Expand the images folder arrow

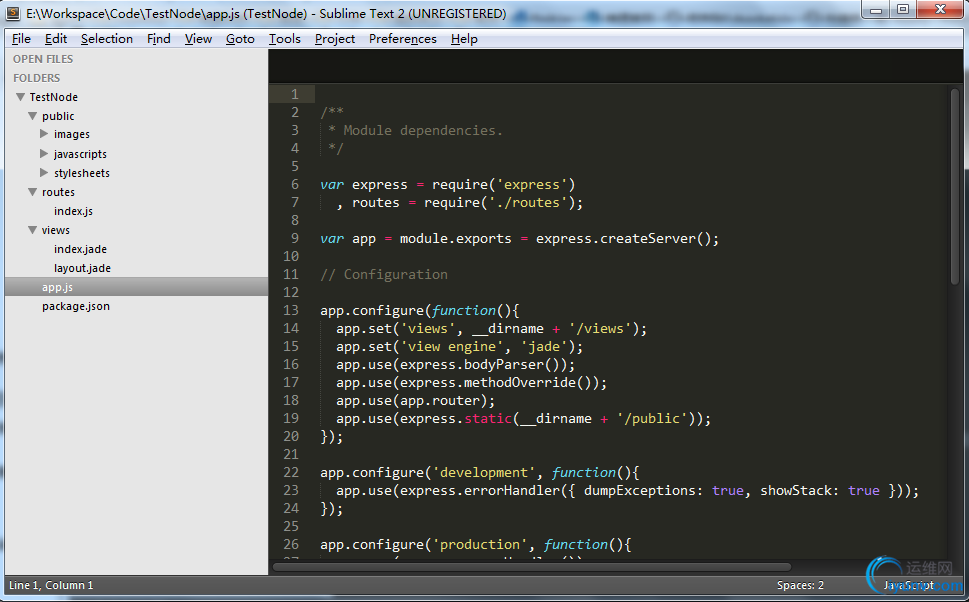point(44,134)
